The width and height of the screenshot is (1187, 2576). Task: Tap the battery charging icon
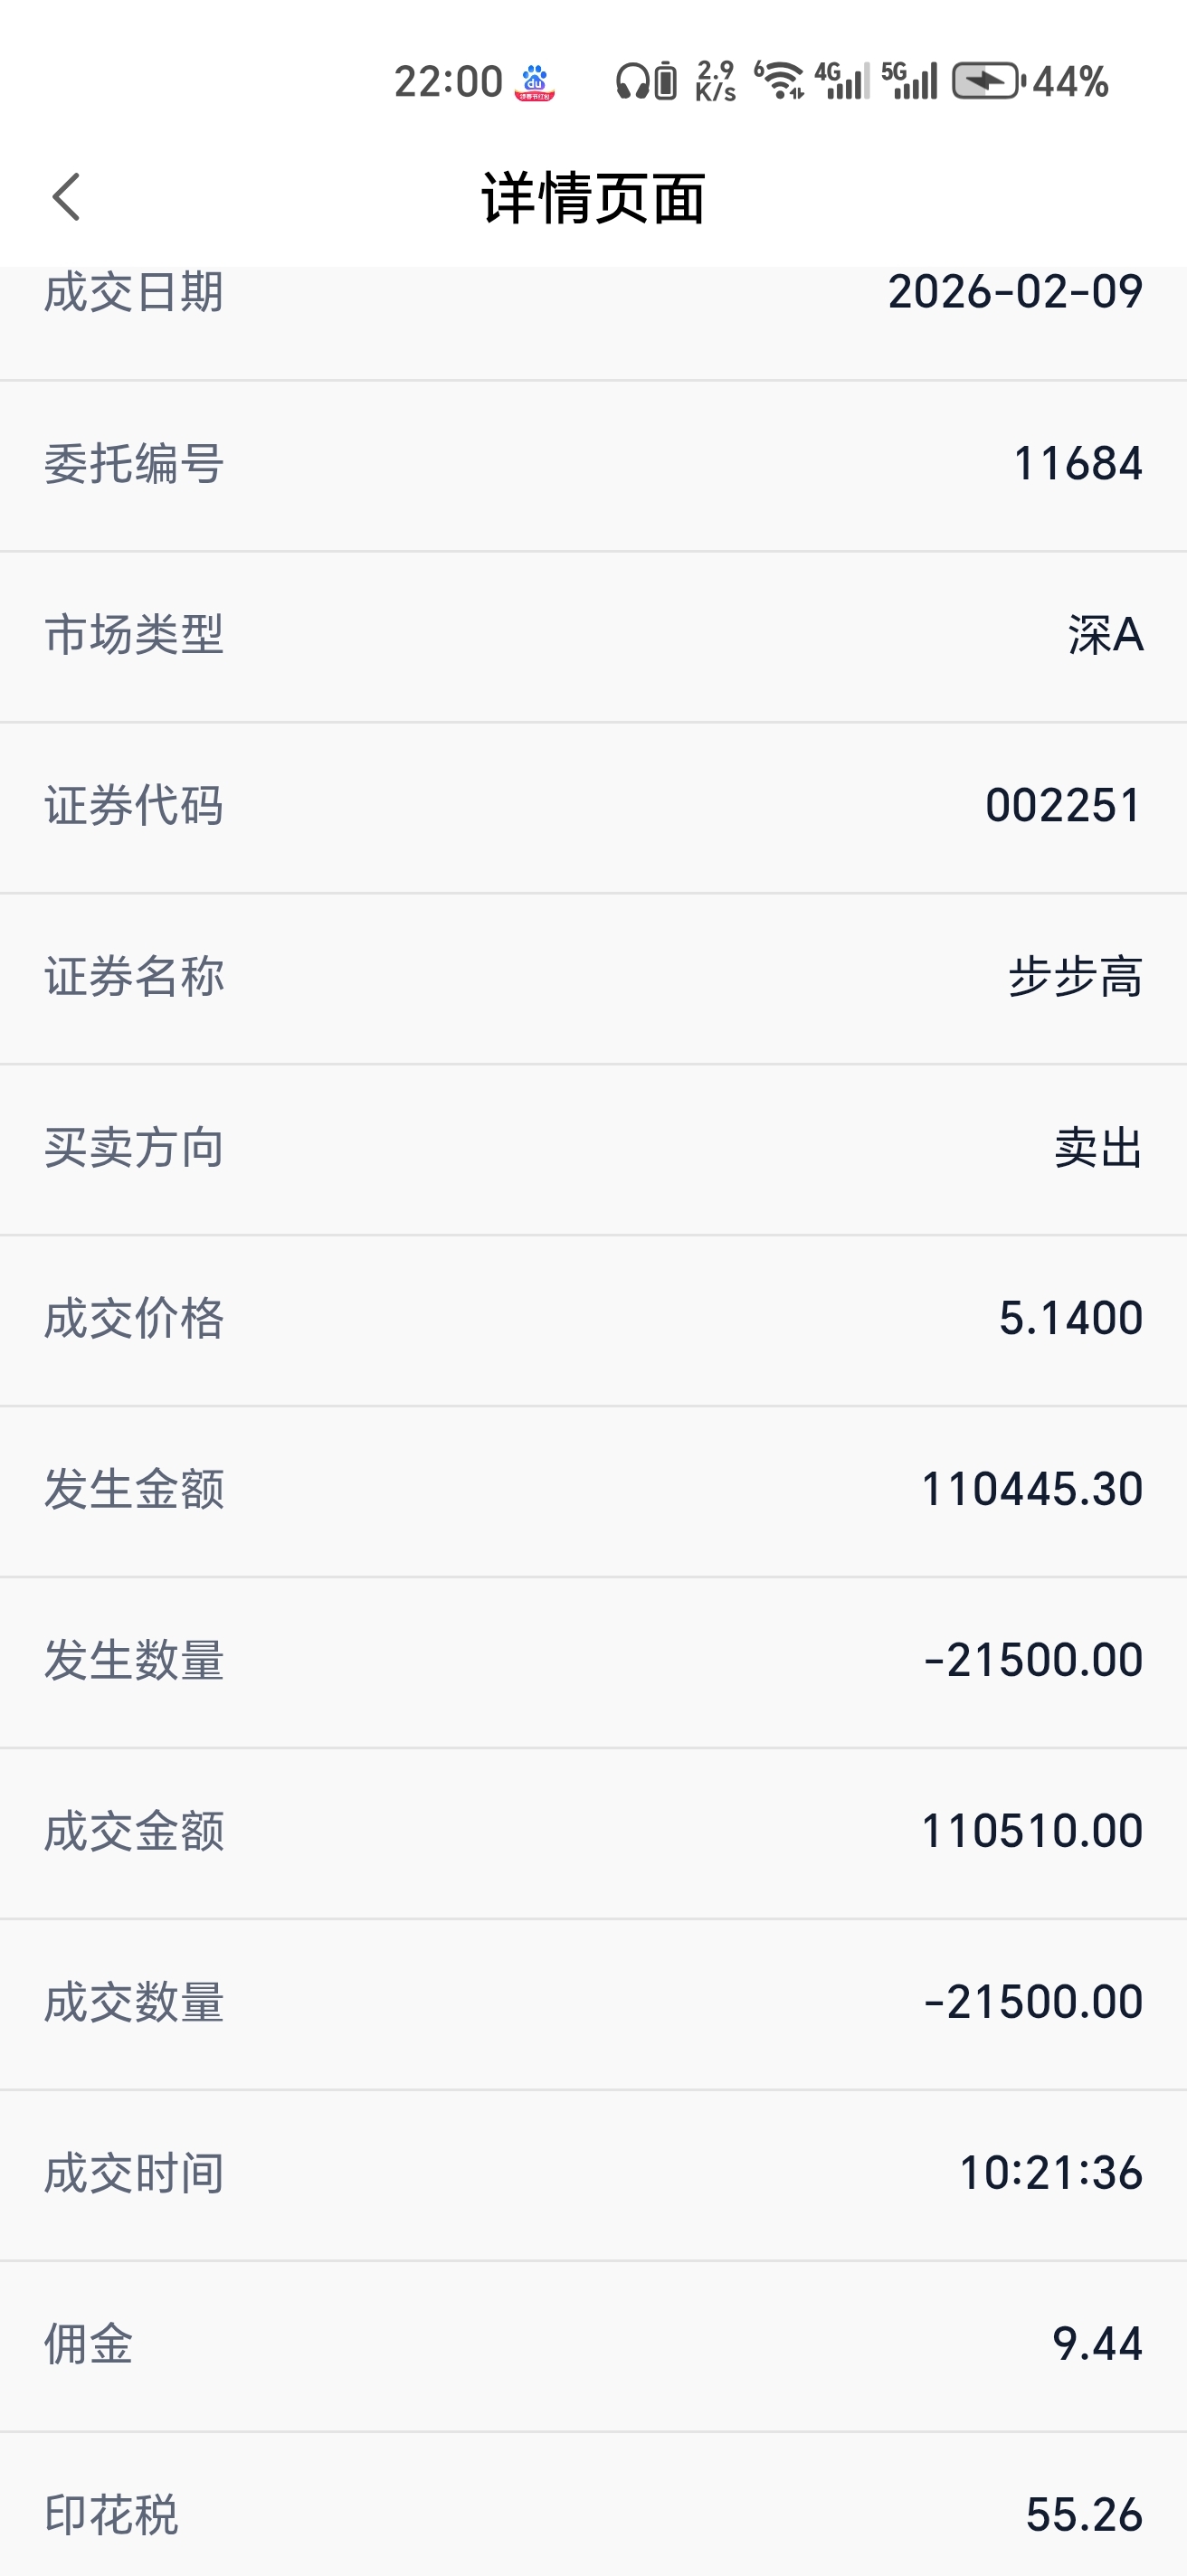pos(988,81)
